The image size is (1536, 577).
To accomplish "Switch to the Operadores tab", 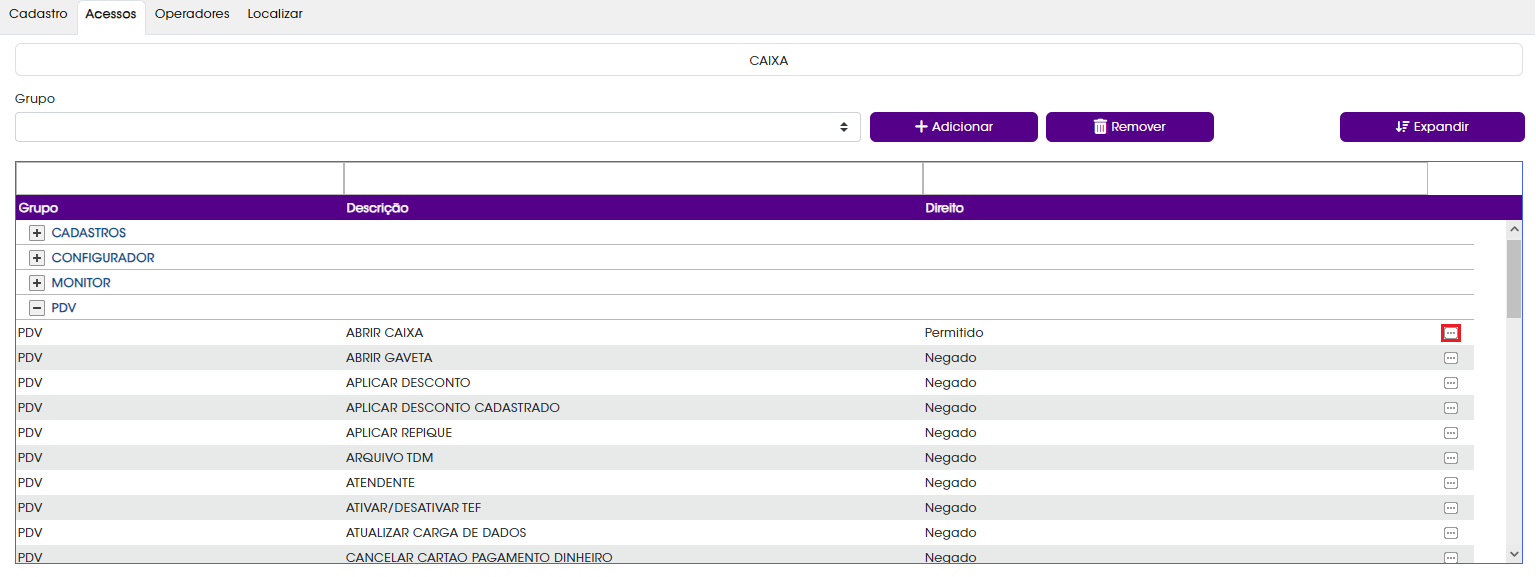I will pos(192,15).
